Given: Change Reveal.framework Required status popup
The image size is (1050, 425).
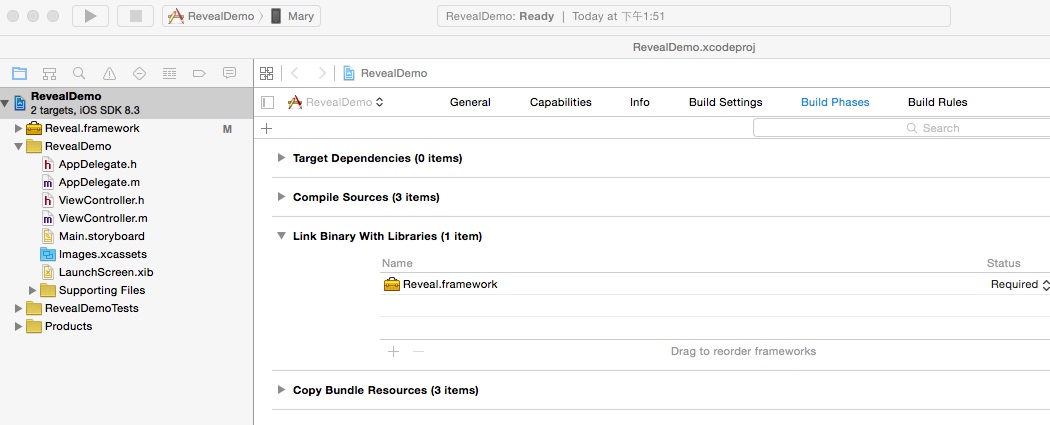Looking at the screenshot, I should click(1019, 284).
